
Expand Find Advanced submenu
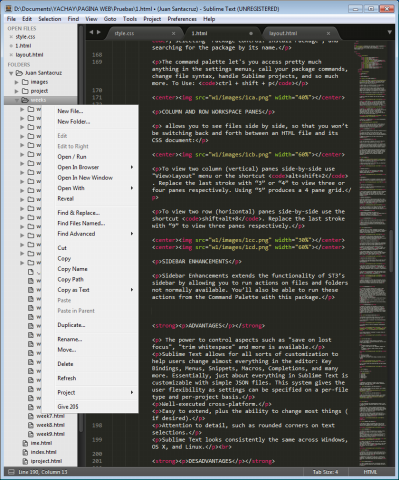[x=132, y=234]
